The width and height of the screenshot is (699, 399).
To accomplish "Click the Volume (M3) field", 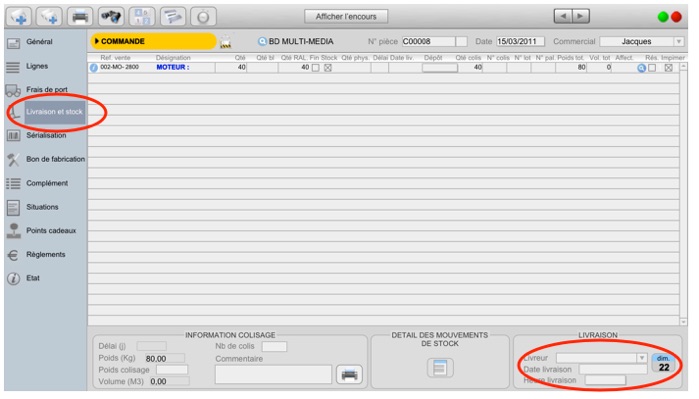I will click(x=169, y=382).
